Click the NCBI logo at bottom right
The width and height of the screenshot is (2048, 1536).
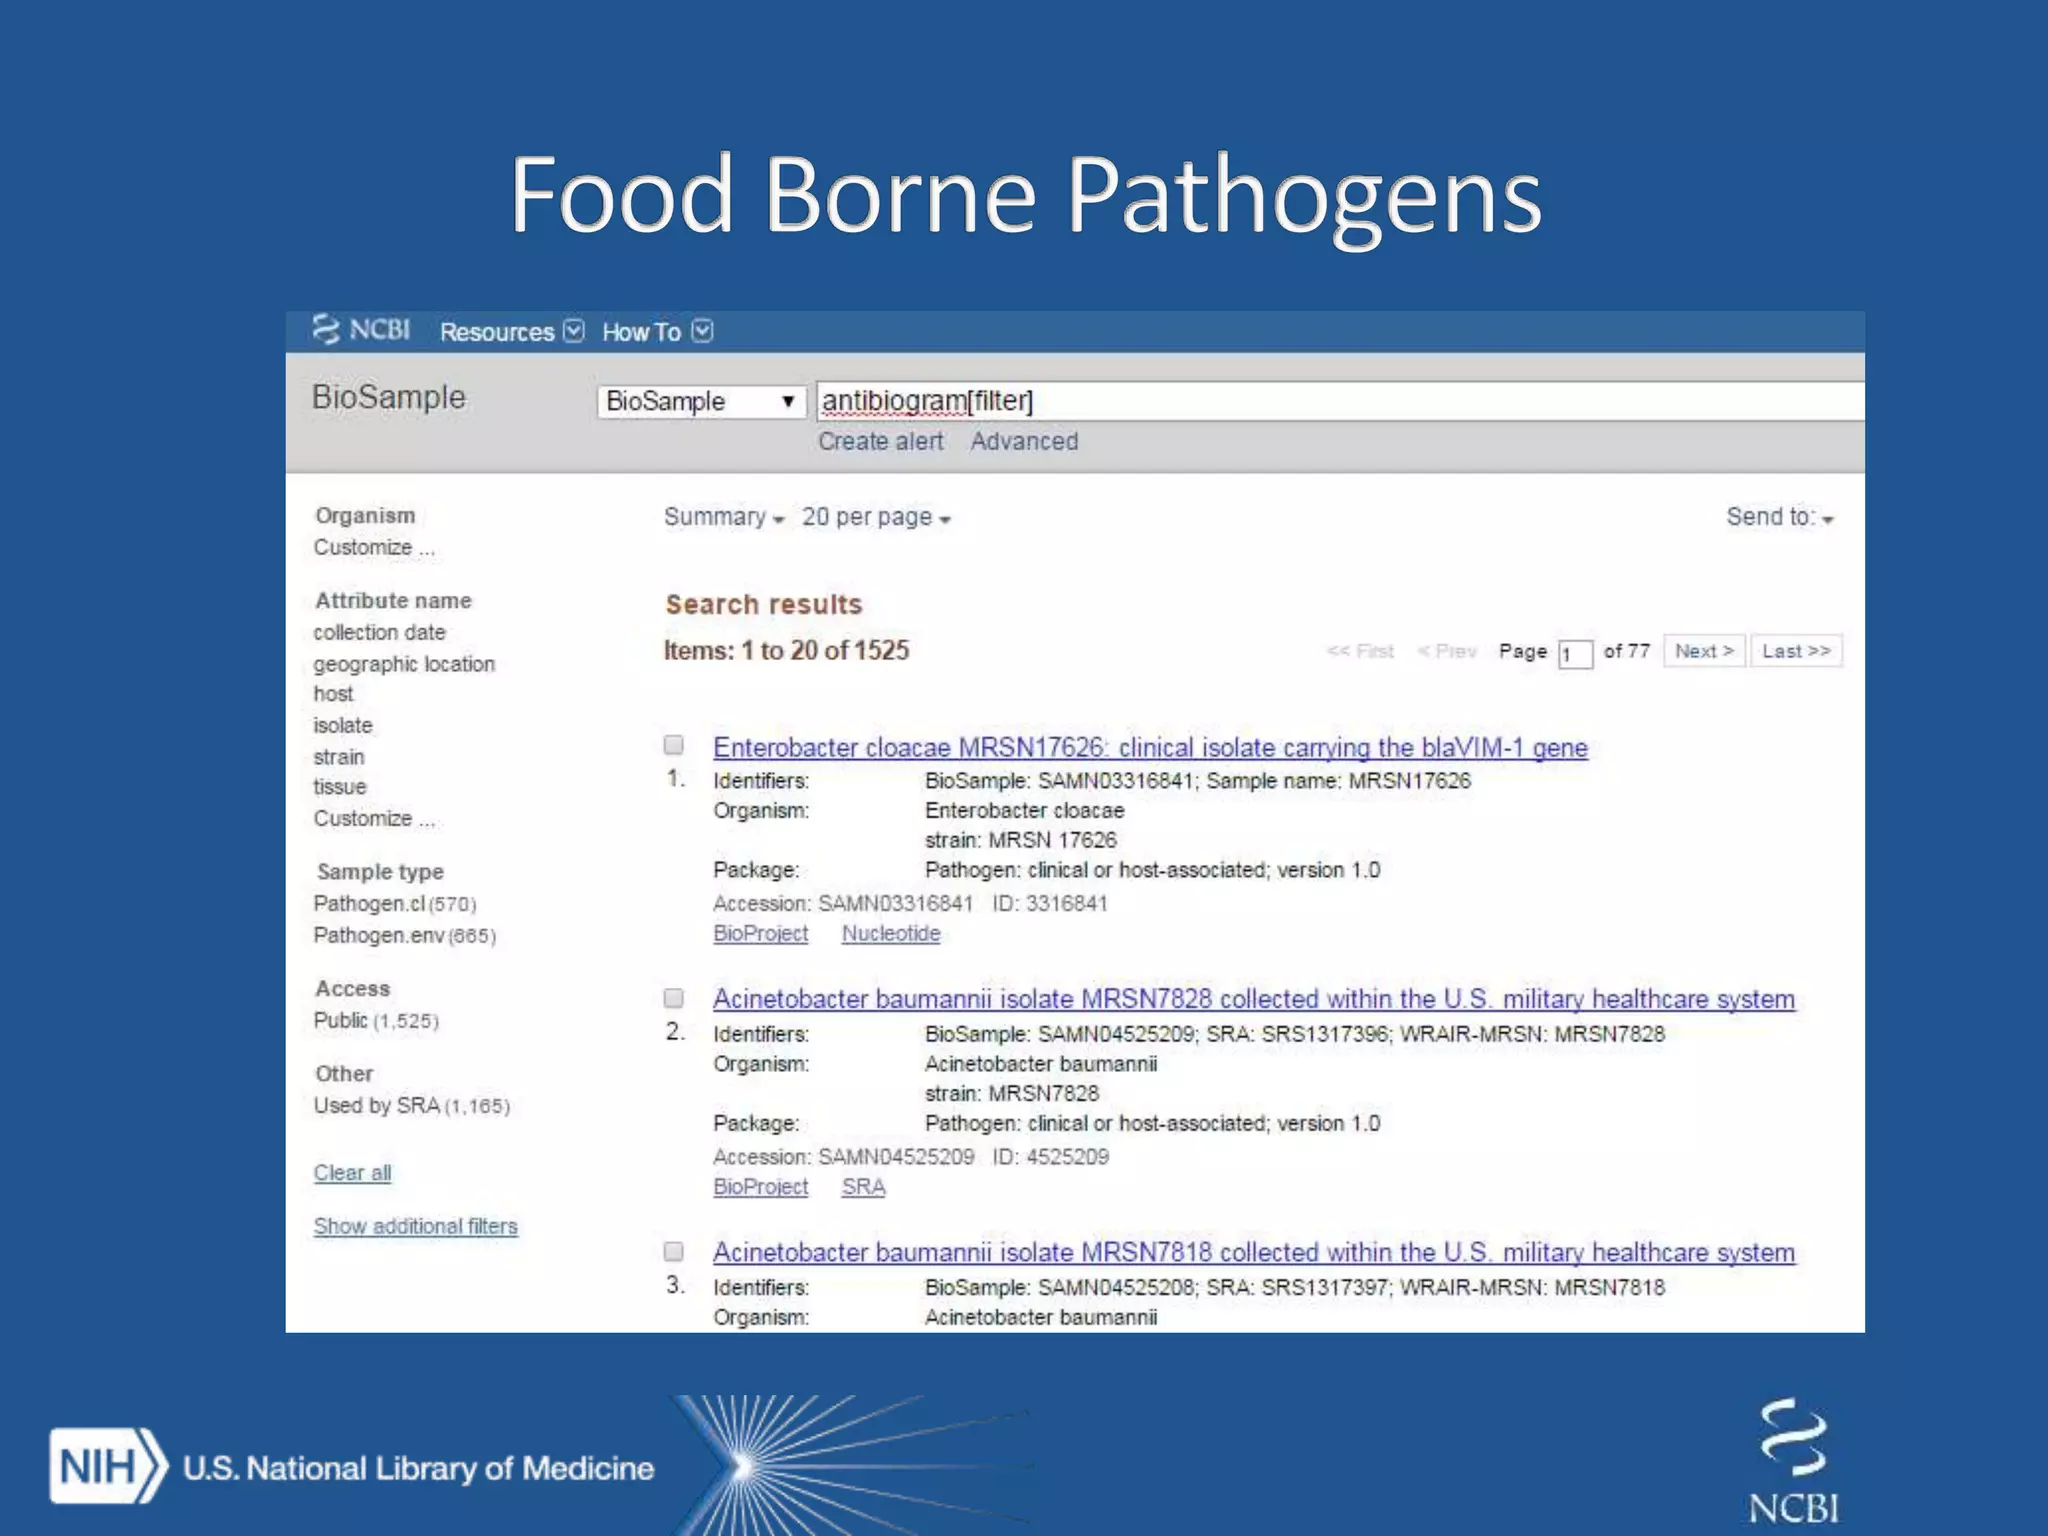[1793, 1460]
